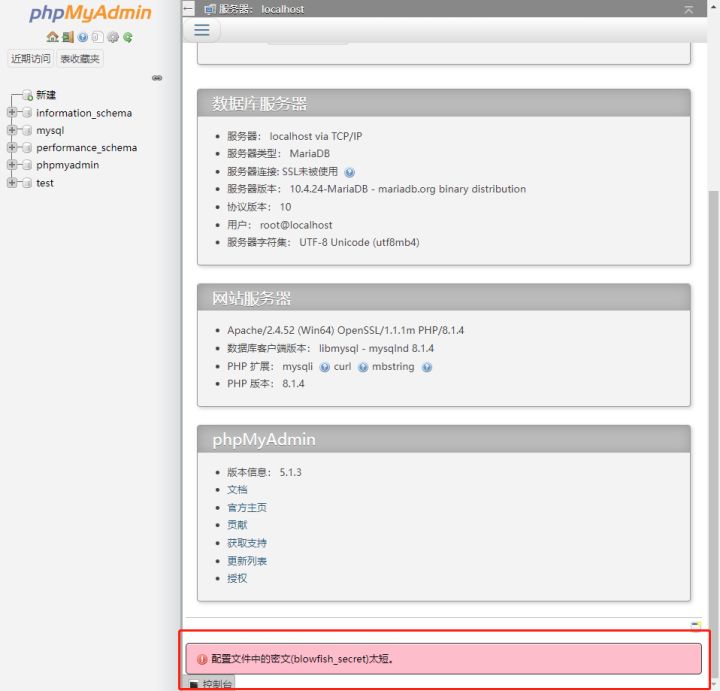Select 新建 to create a database

tap(46, 95)
